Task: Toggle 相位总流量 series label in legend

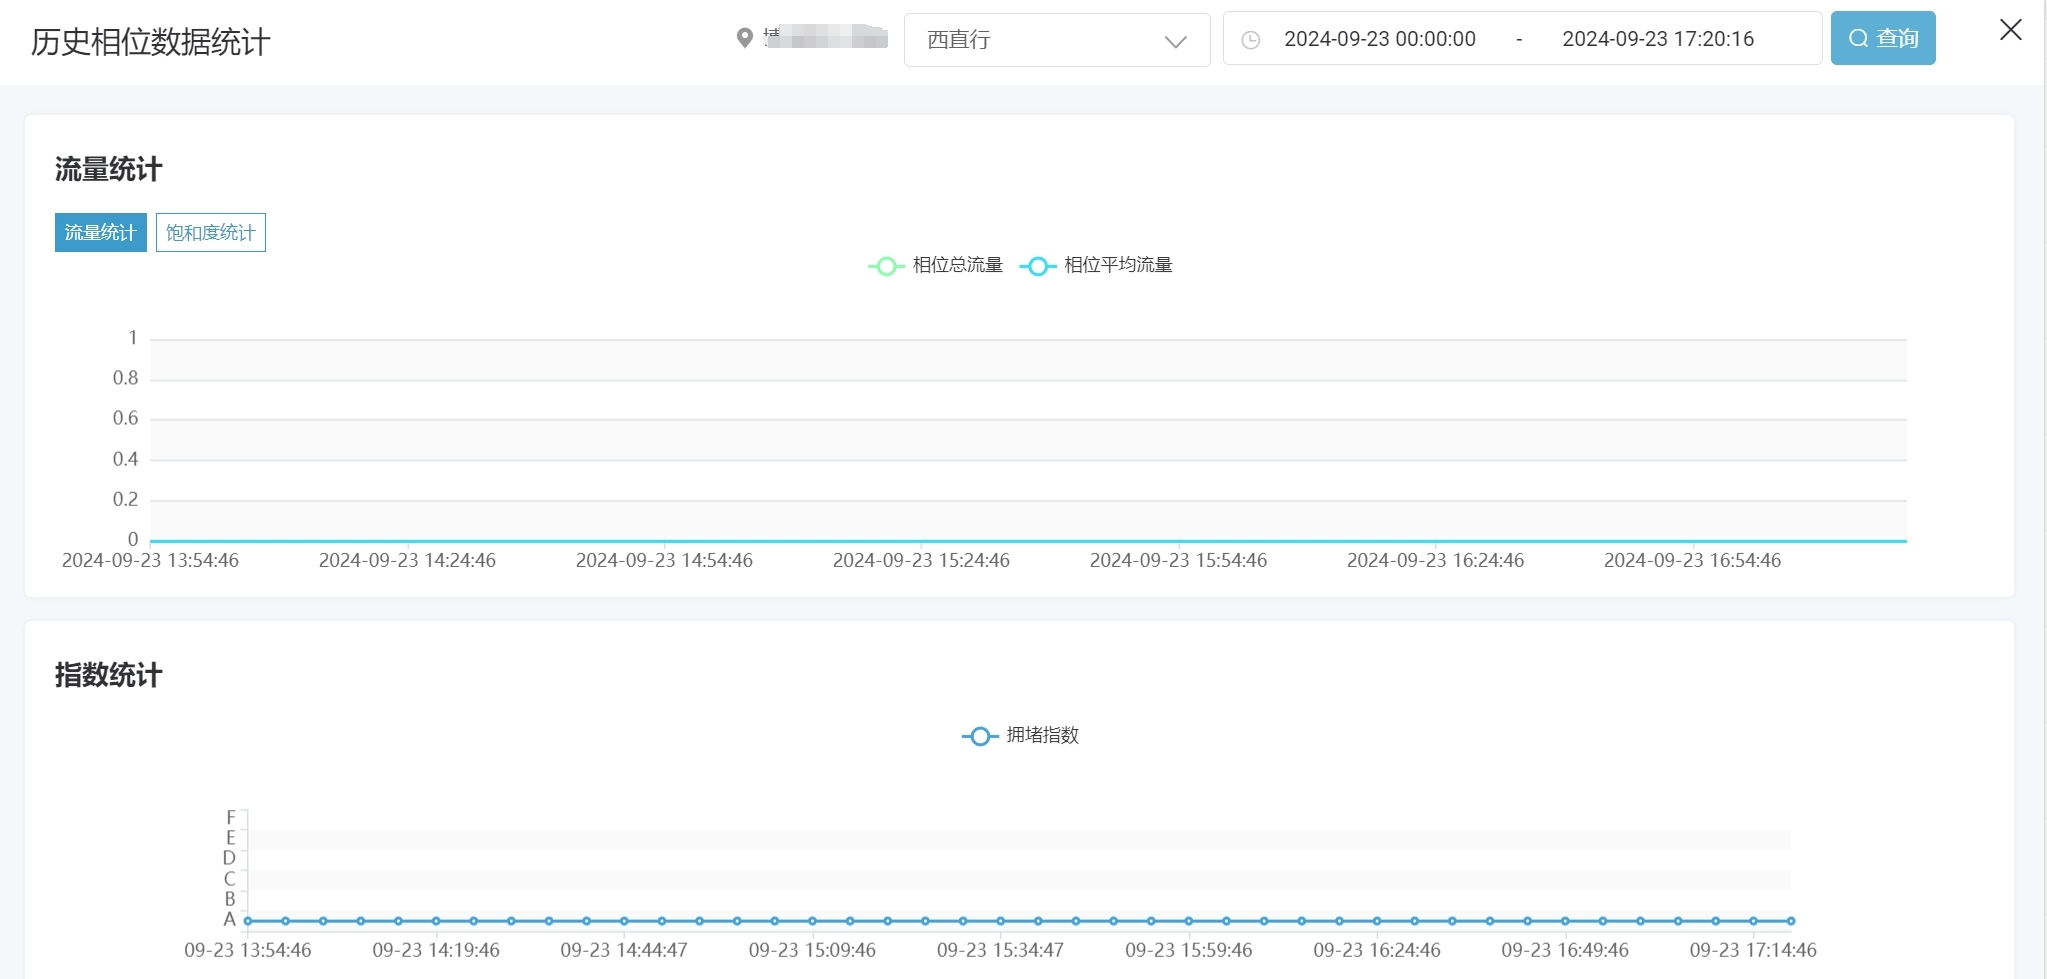Action: point(957,265)
